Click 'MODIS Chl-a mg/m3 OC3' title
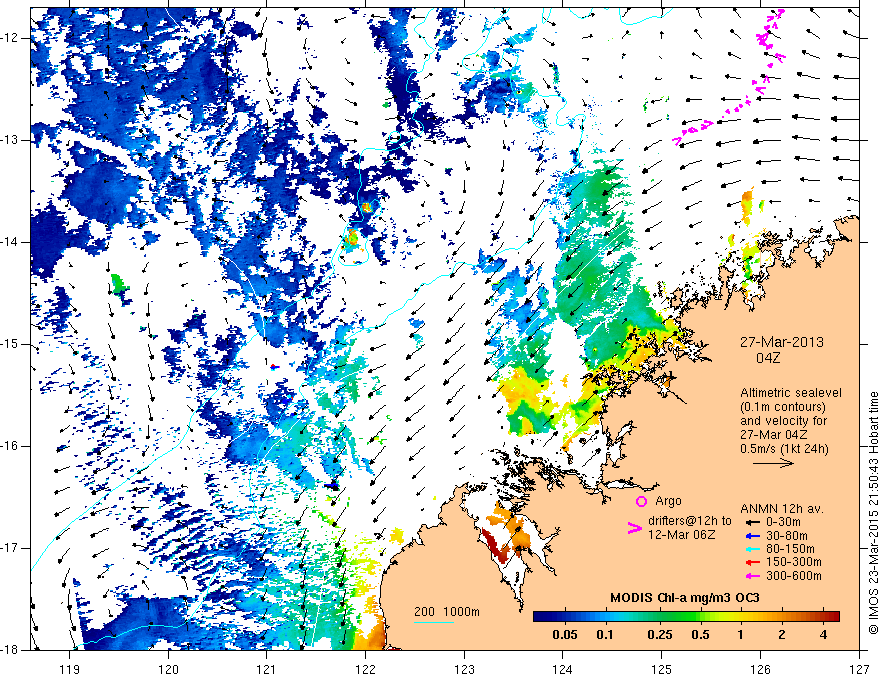Screen dimensions: 880x680 coord(685,598)
